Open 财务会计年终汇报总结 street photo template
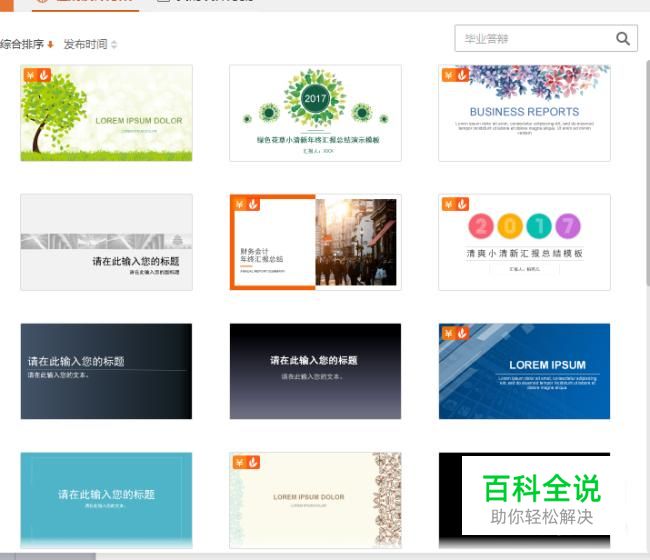The height and width of the screenshot is (560, 650). coord(315,242)
